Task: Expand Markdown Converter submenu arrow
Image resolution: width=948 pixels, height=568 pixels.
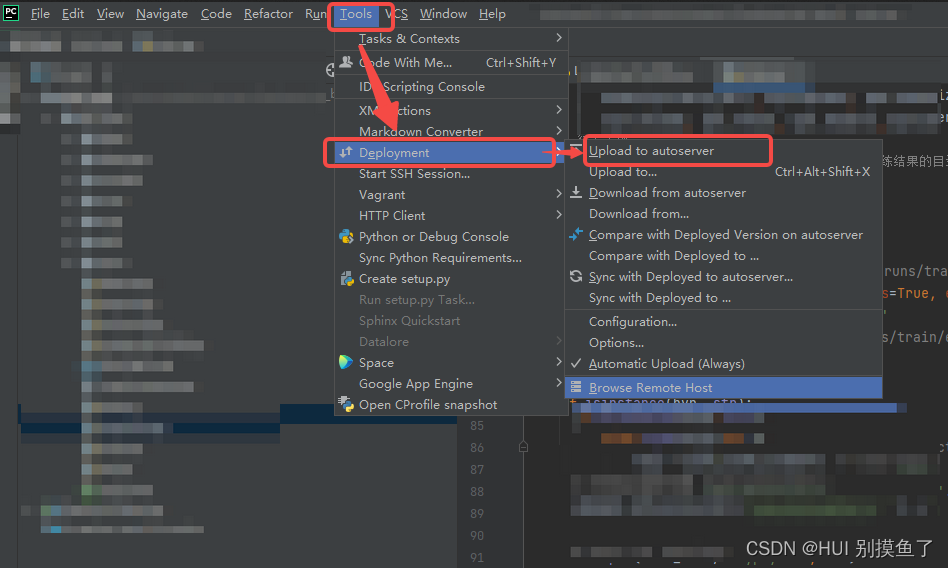Action: [x=559, y=131]
